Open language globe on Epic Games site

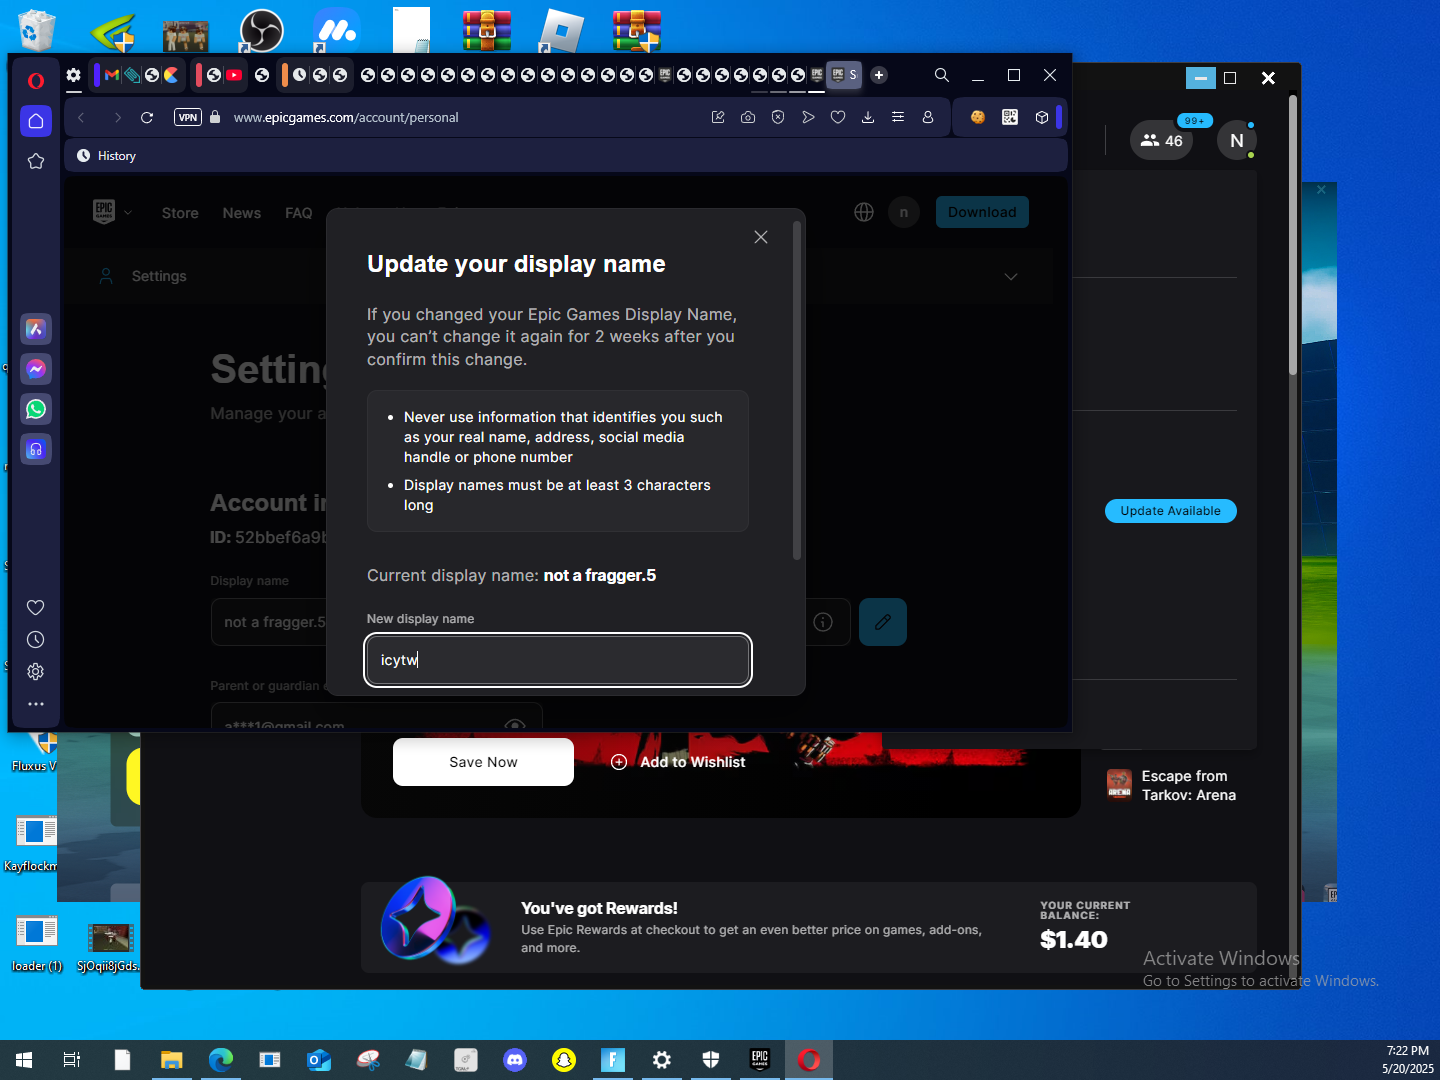[864, 212]
